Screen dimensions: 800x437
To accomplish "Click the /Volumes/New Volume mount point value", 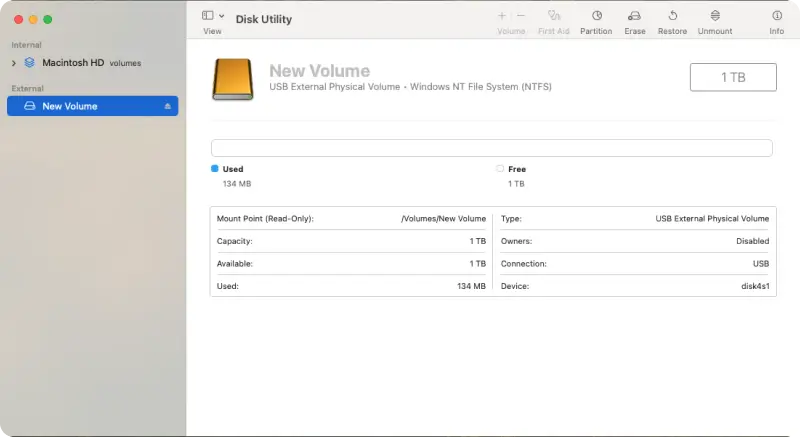I will point(443,219).
